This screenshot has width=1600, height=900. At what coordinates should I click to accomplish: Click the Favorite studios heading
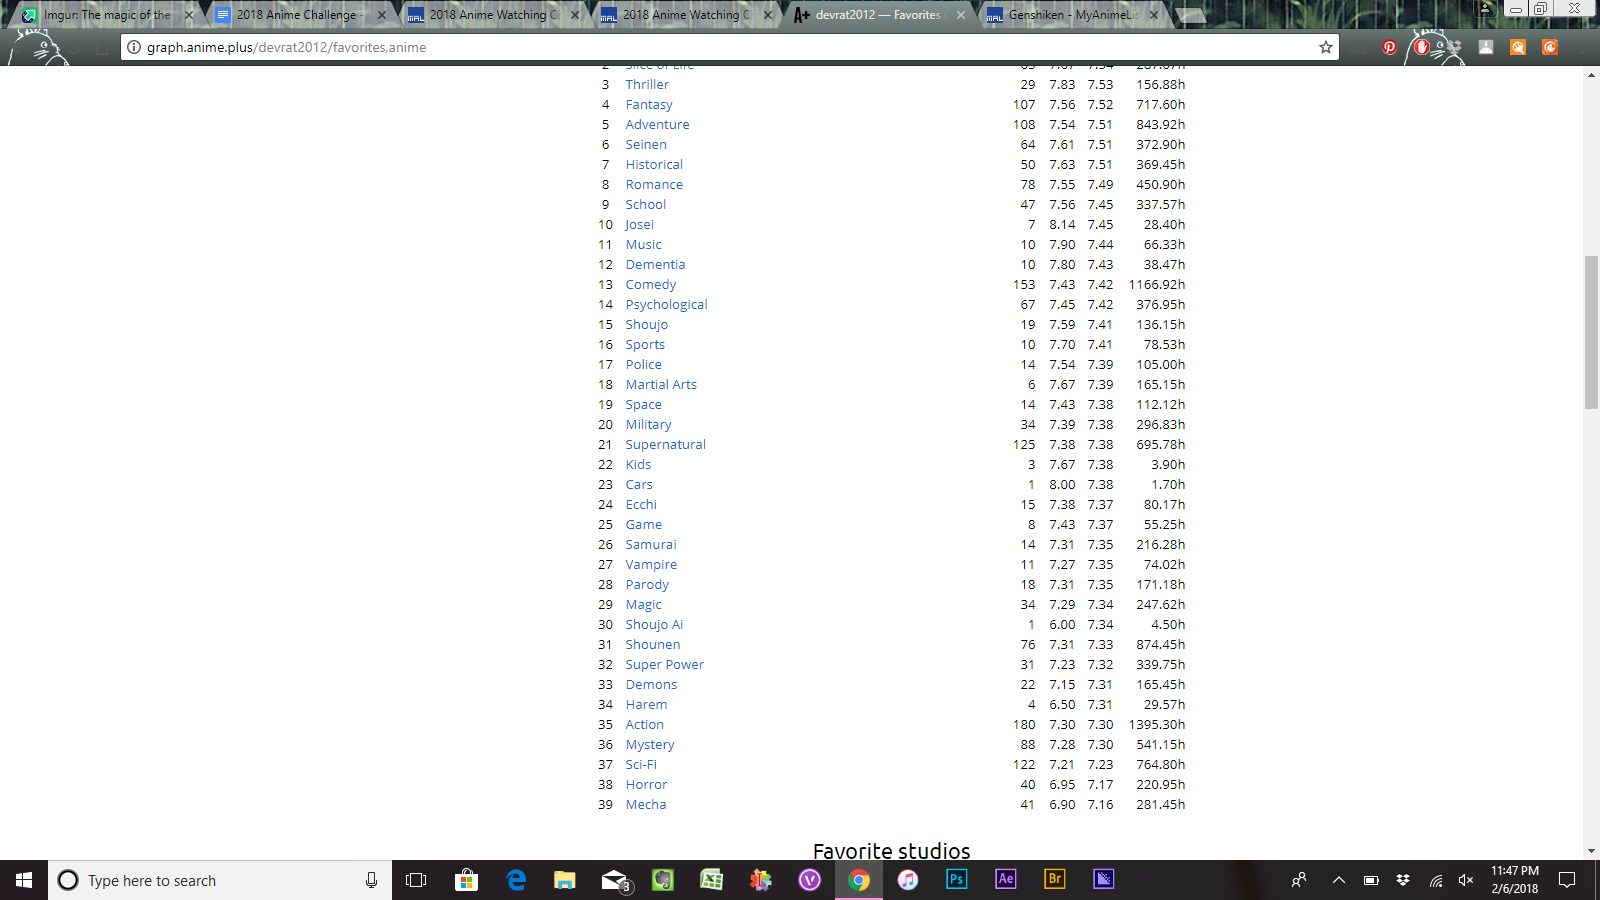tap(891, 851)
